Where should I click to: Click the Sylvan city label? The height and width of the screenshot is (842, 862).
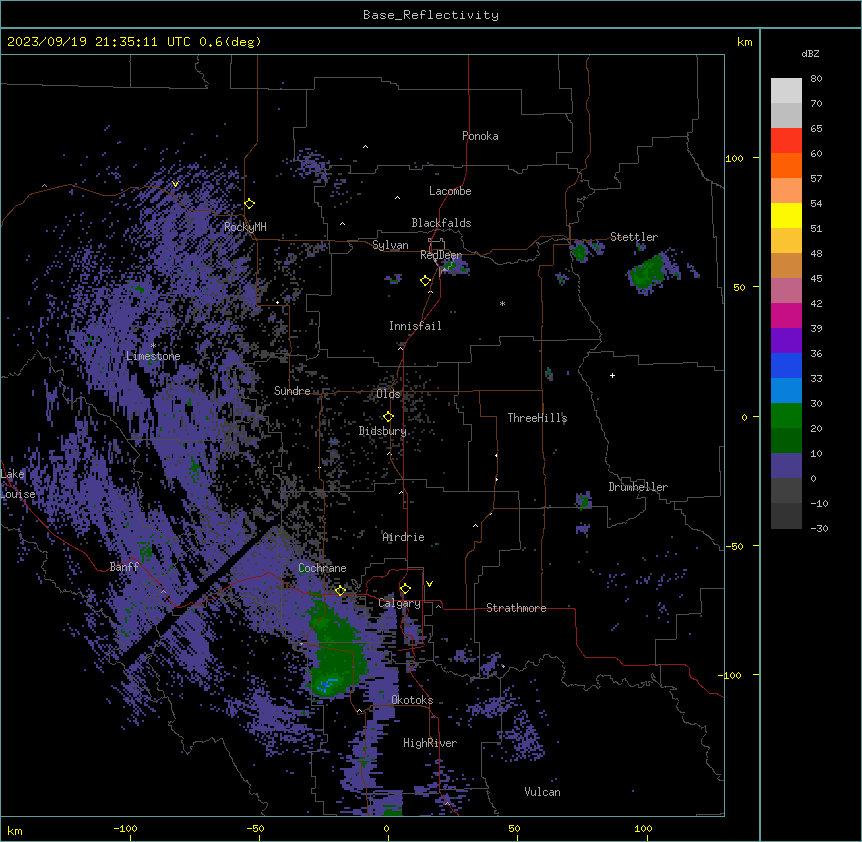pyautogui.click(x=390, y=245)
